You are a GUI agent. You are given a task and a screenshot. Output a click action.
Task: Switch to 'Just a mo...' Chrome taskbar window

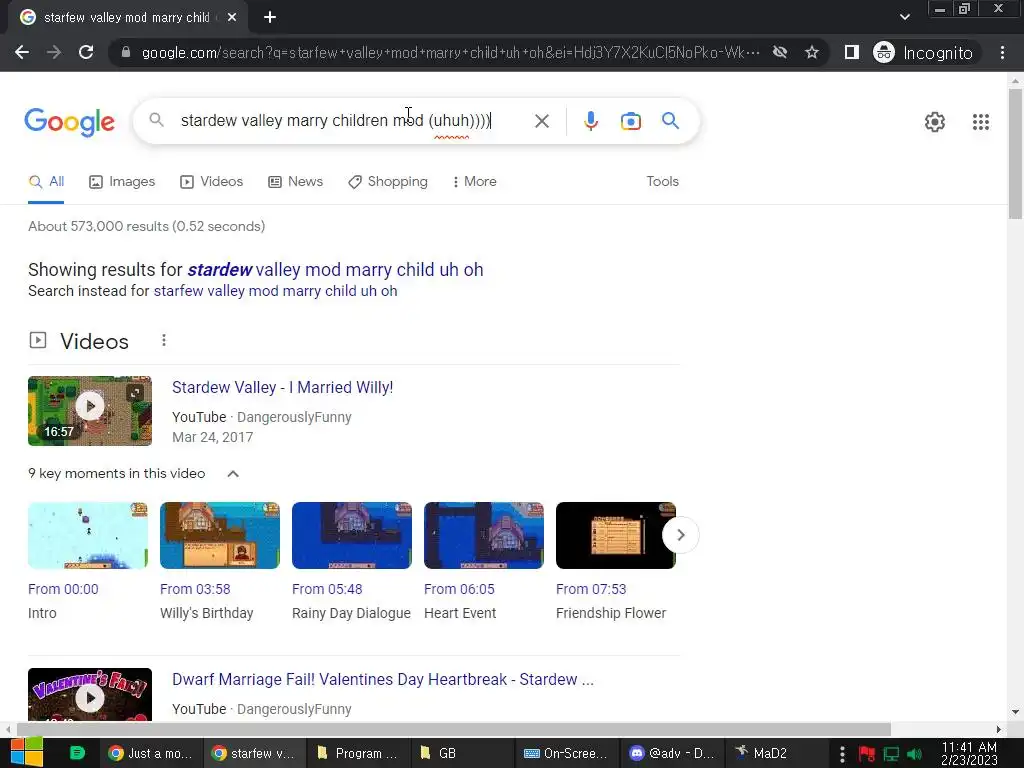[x=150, y=754]
